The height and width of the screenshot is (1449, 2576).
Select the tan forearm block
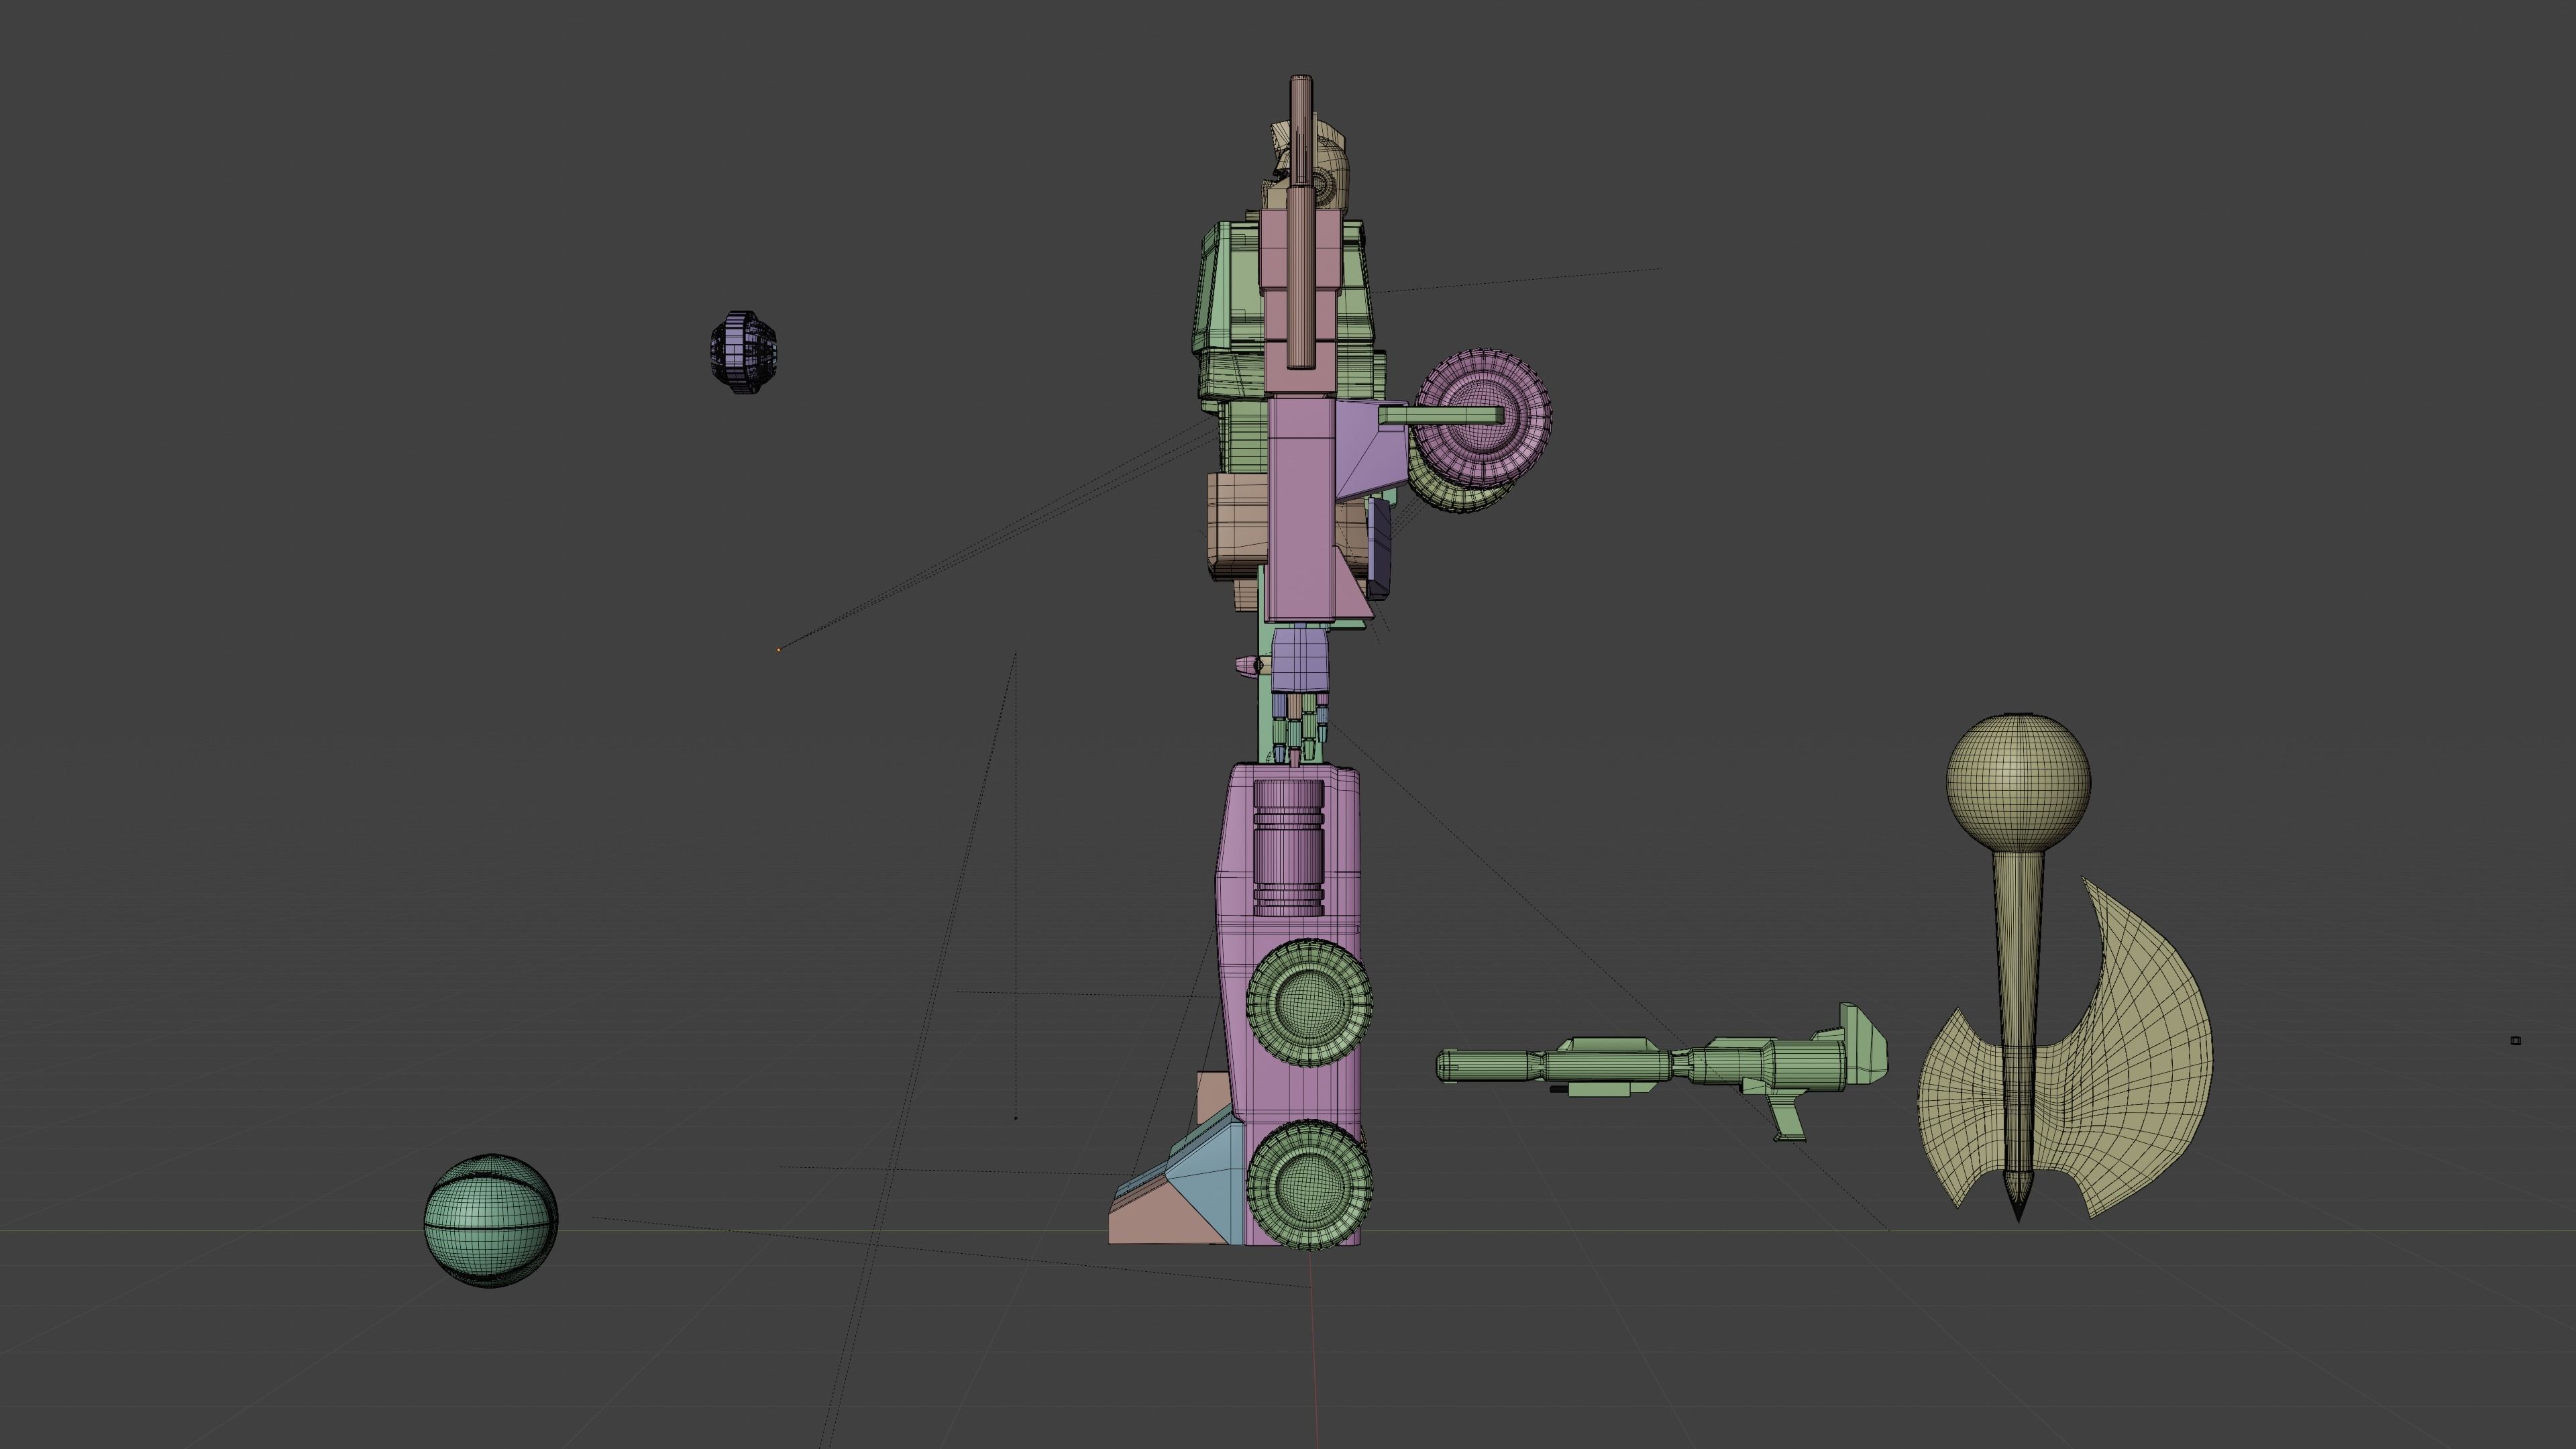click(1238, 525)
